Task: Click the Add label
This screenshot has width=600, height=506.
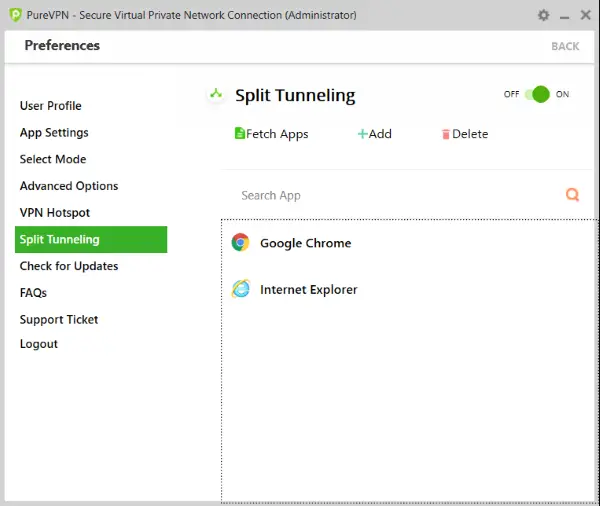Action: (380, 134)
